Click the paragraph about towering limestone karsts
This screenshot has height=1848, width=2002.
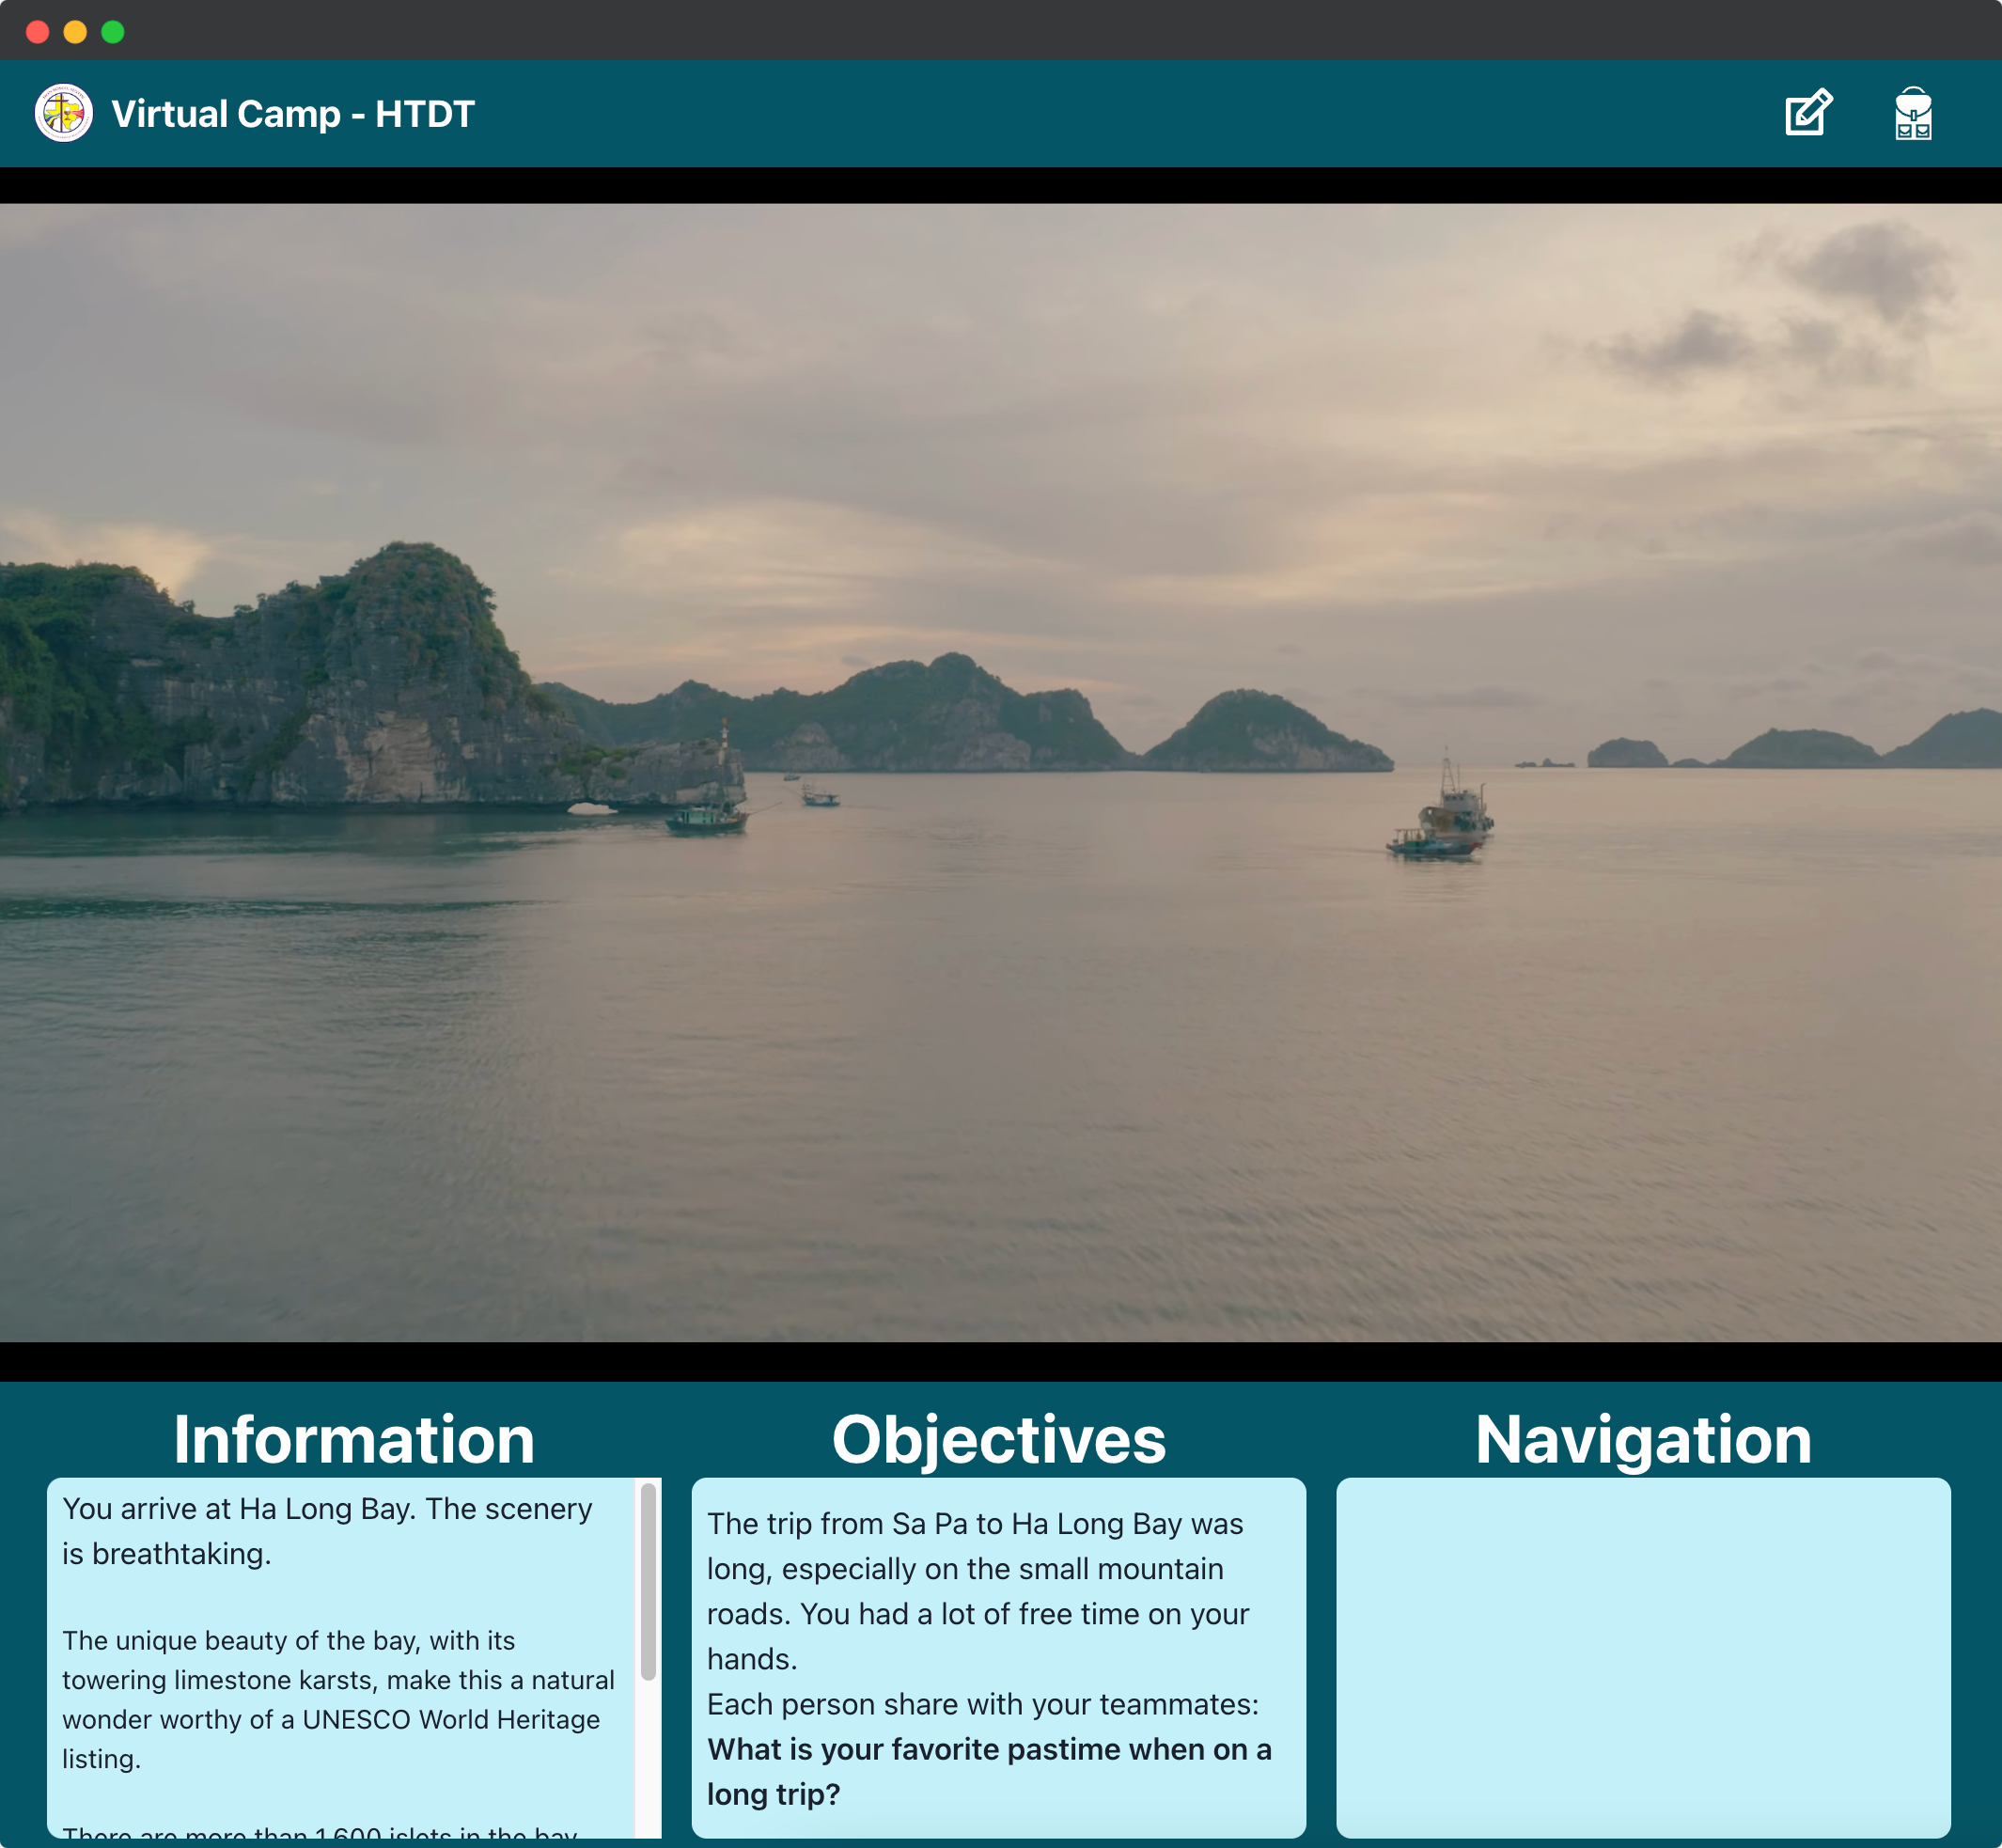338,1699
